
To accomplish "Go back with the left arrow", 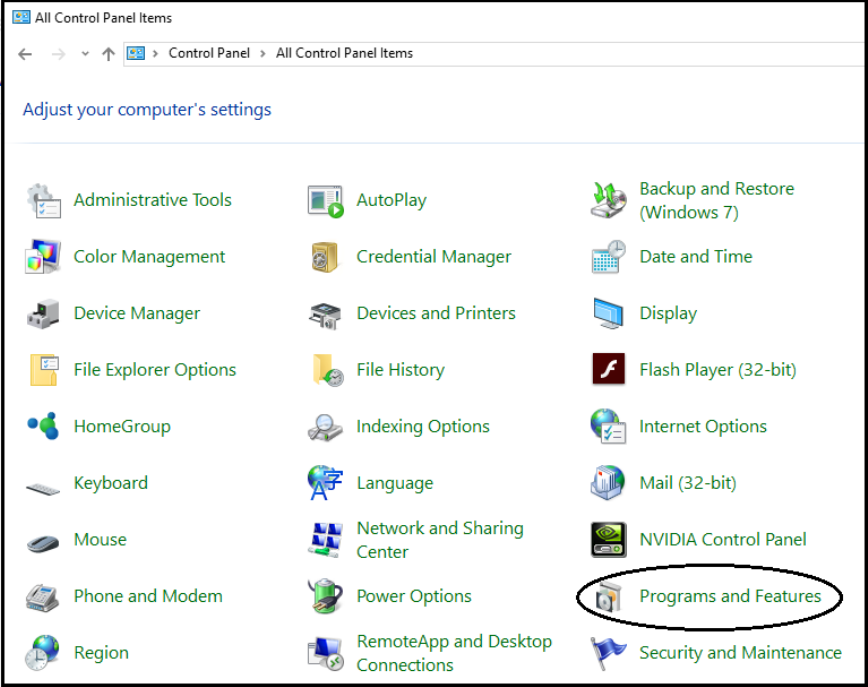I will pyautogui.click(x=25, y=54).
